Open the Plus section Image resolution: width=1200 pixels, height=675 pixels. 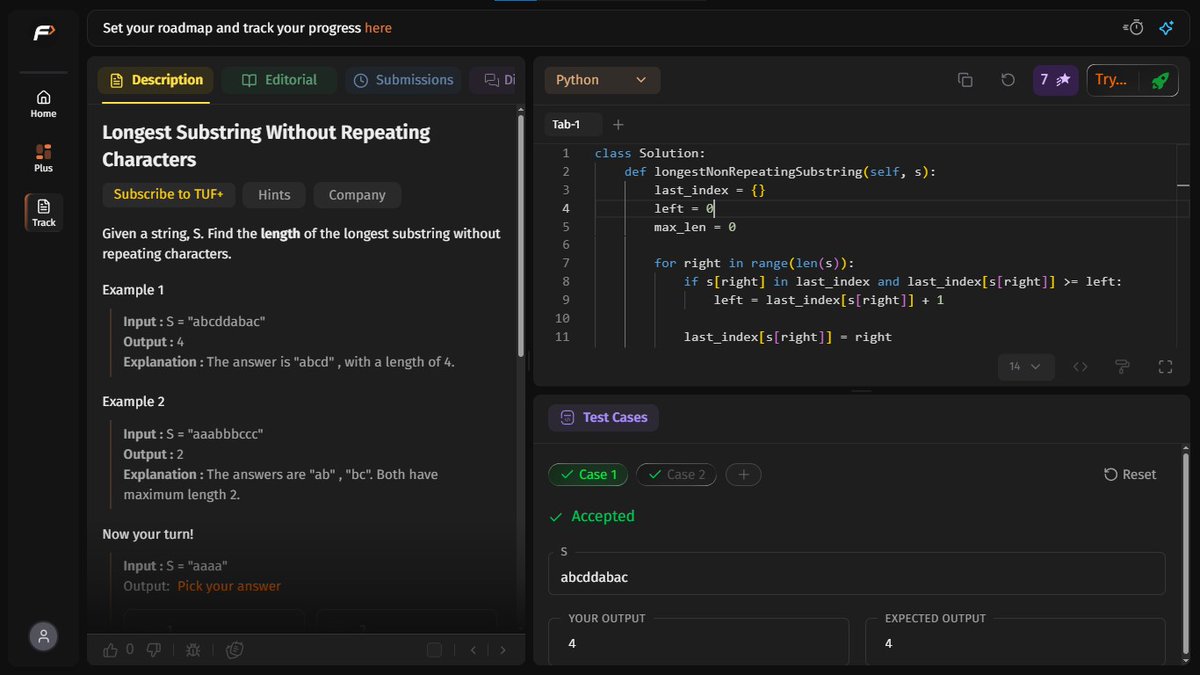(43, 158)
